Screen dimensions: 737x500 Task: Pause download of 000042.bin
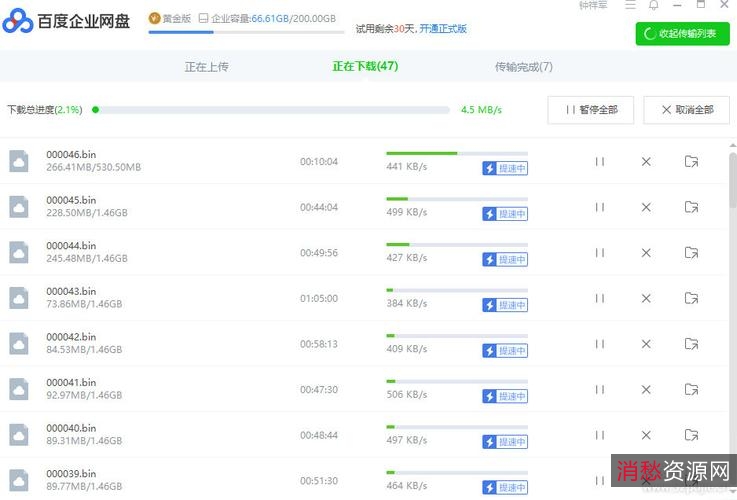[x=599, y=344]
